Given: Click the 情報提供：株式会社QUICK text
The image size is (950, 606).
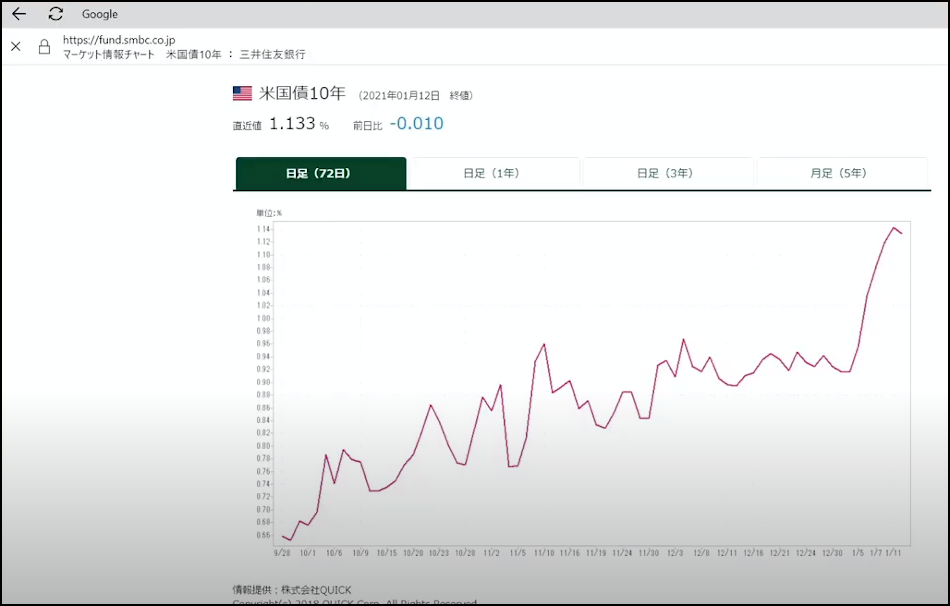Looking at the screenshot, I should (292, 590).
